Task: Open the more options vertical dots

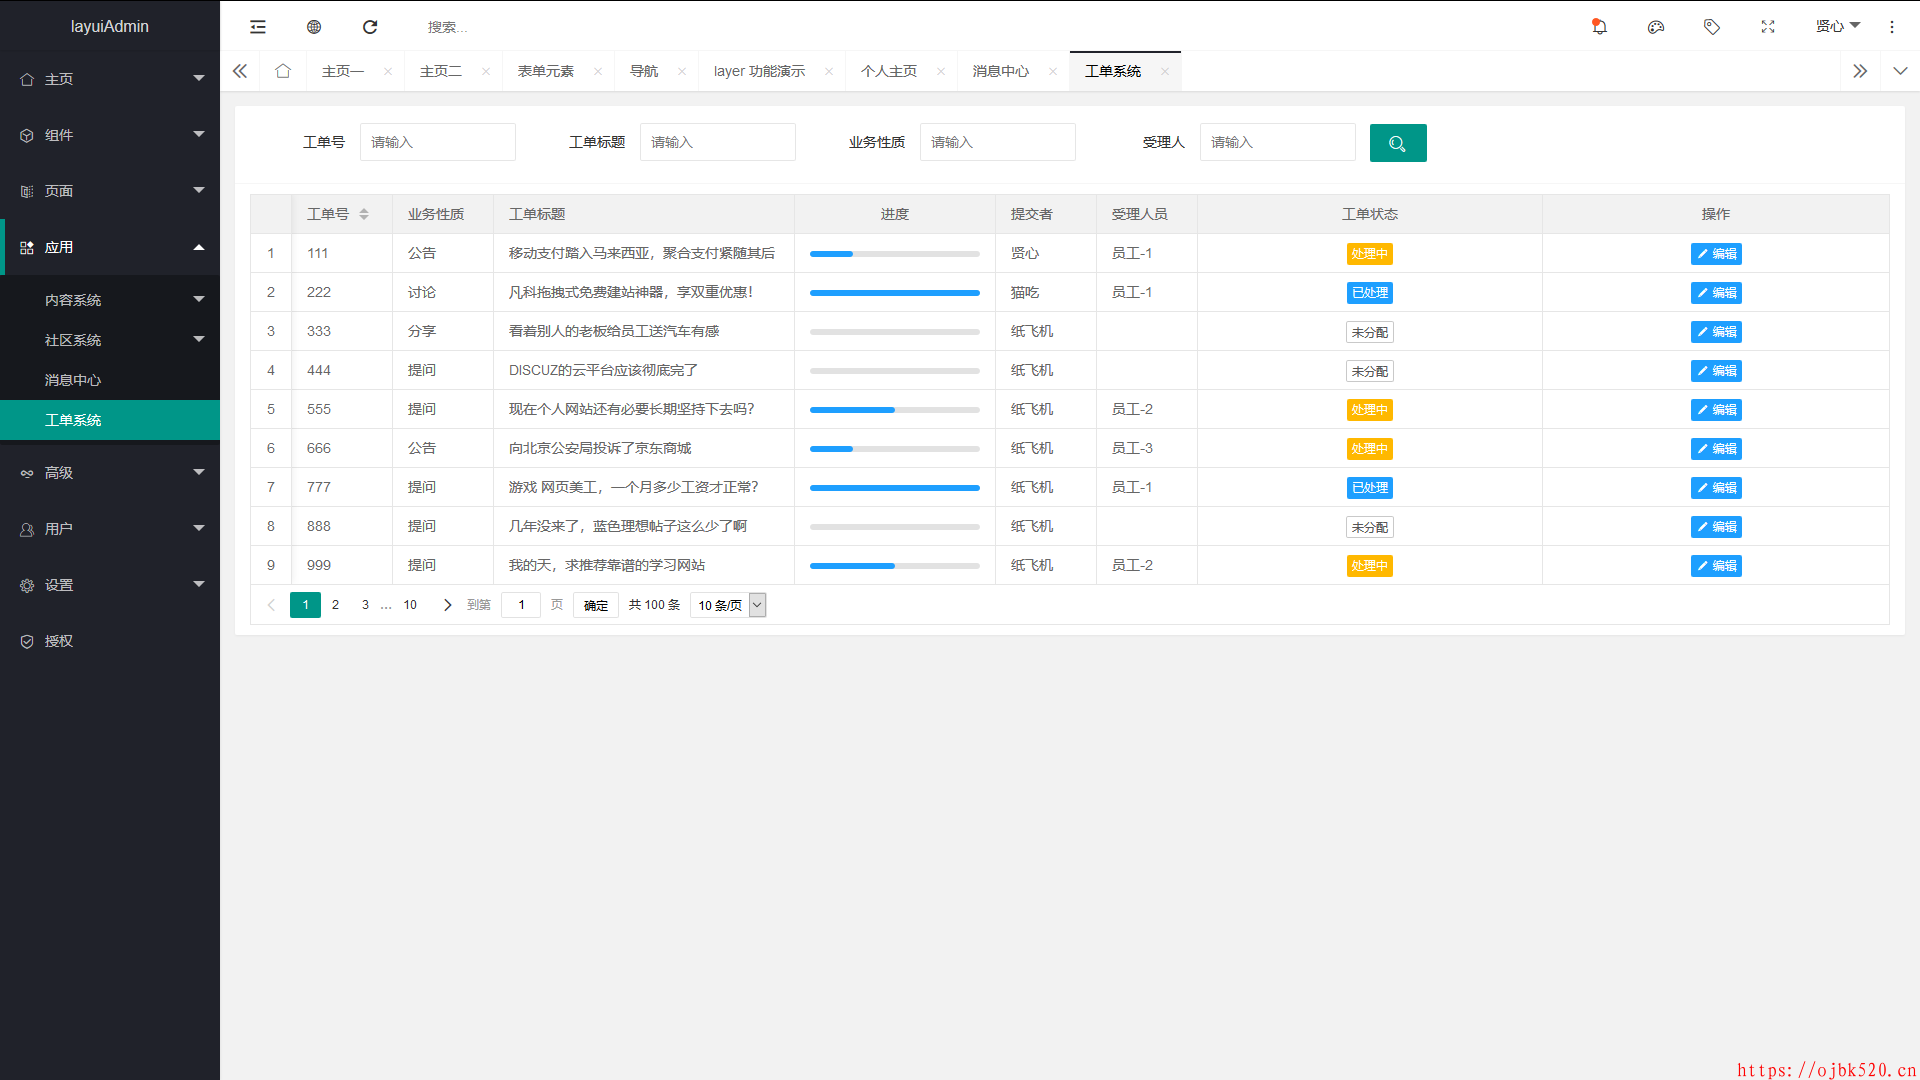Action: coord(1892,27)
